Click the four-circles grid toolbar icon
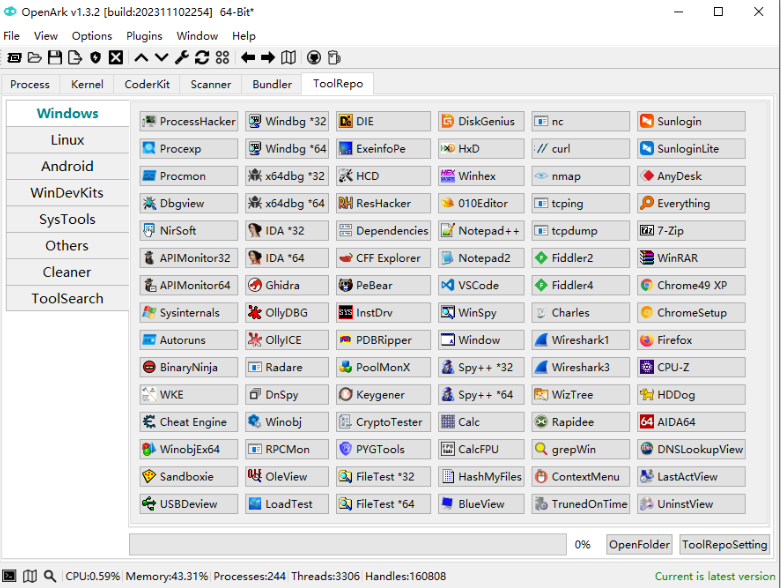This screenshot has height=588, width=781. click(x=222, y=58)
